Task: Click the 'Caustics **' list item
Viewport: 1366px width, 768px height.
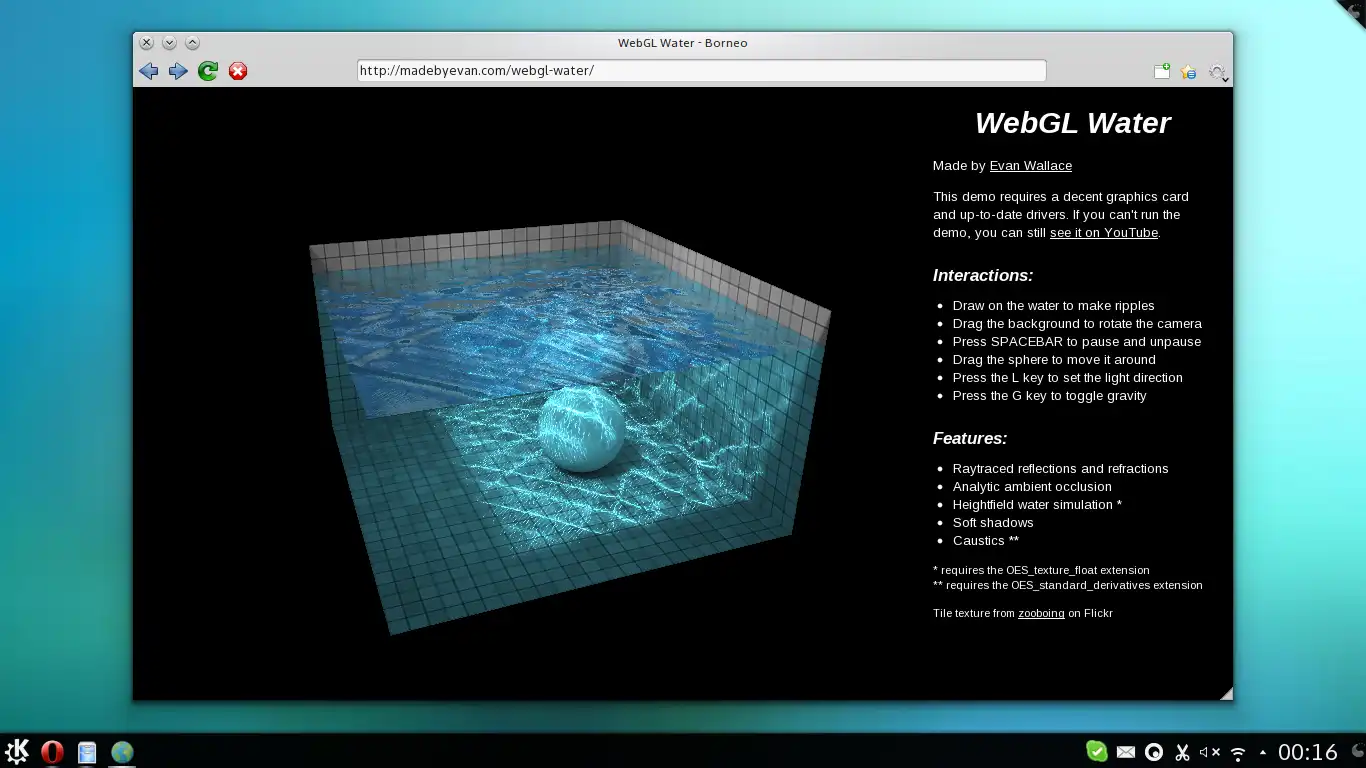Action: point(986,541)
